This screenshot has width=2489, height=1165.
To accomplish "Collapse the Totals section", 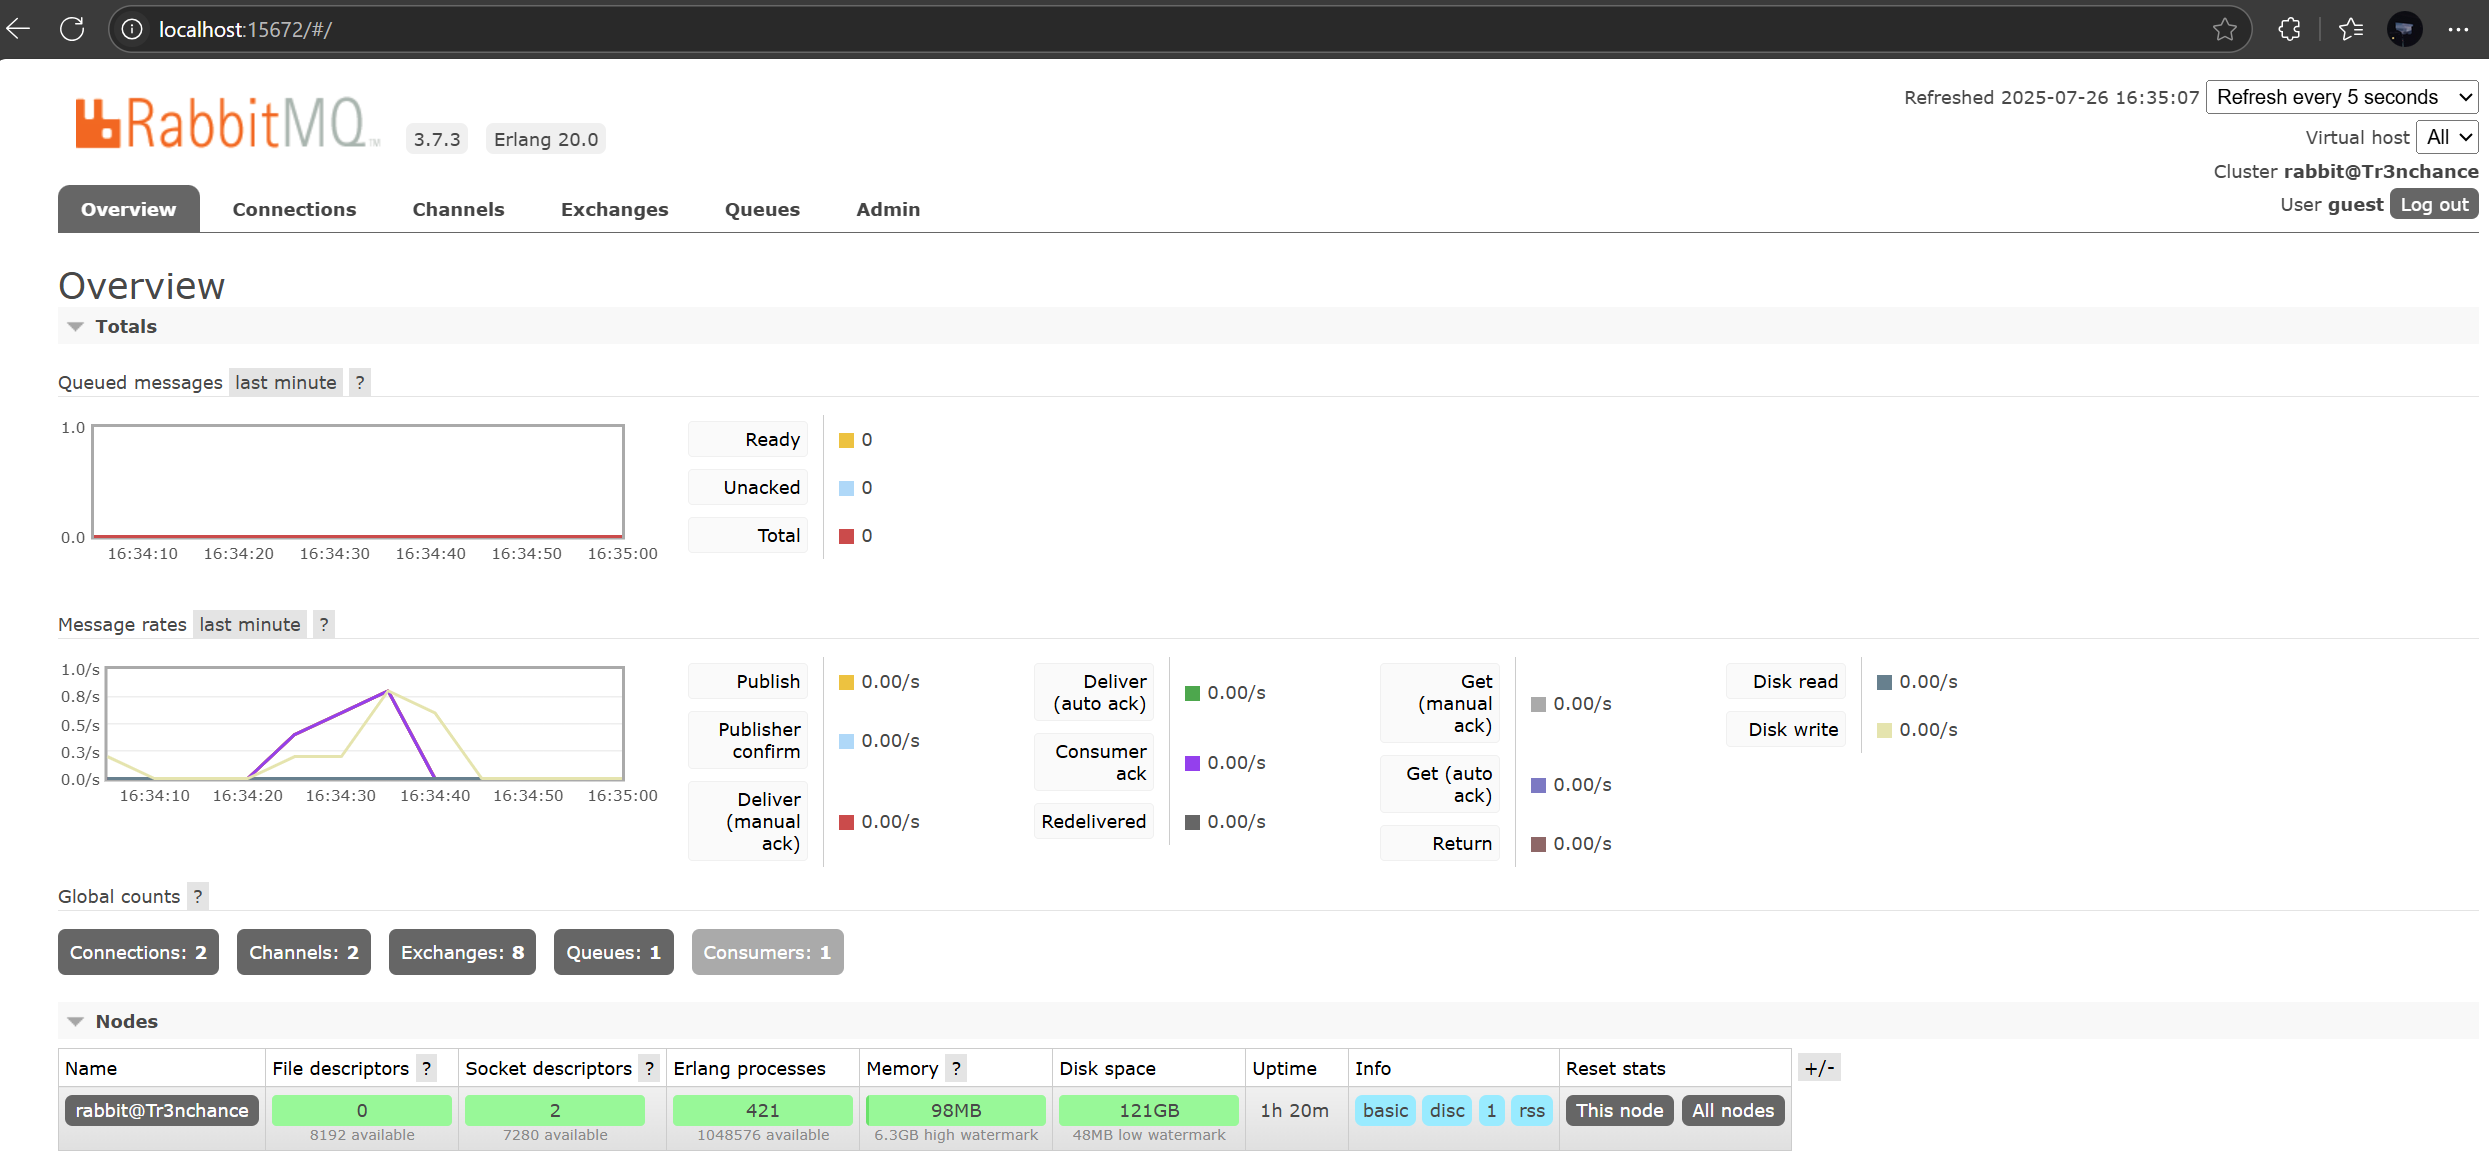I will point(76,327).
